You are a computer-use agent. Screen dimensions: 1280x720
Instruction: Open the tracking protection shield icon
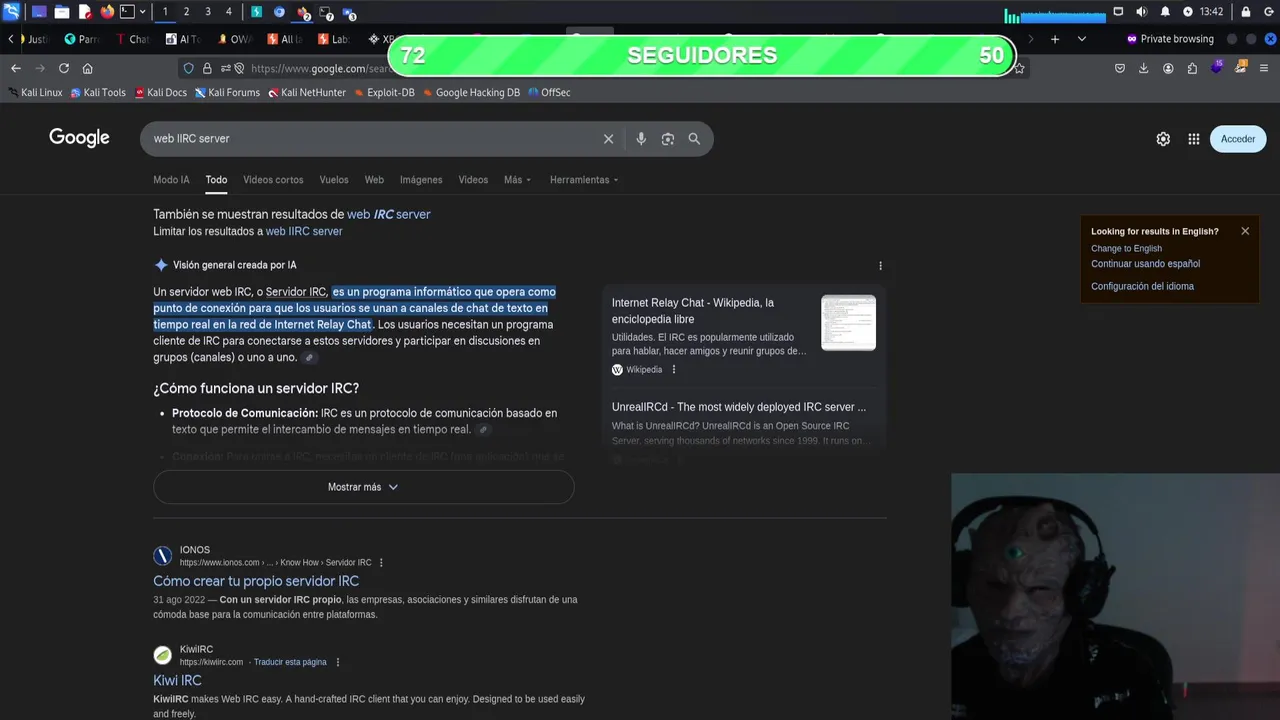(188, 68)
